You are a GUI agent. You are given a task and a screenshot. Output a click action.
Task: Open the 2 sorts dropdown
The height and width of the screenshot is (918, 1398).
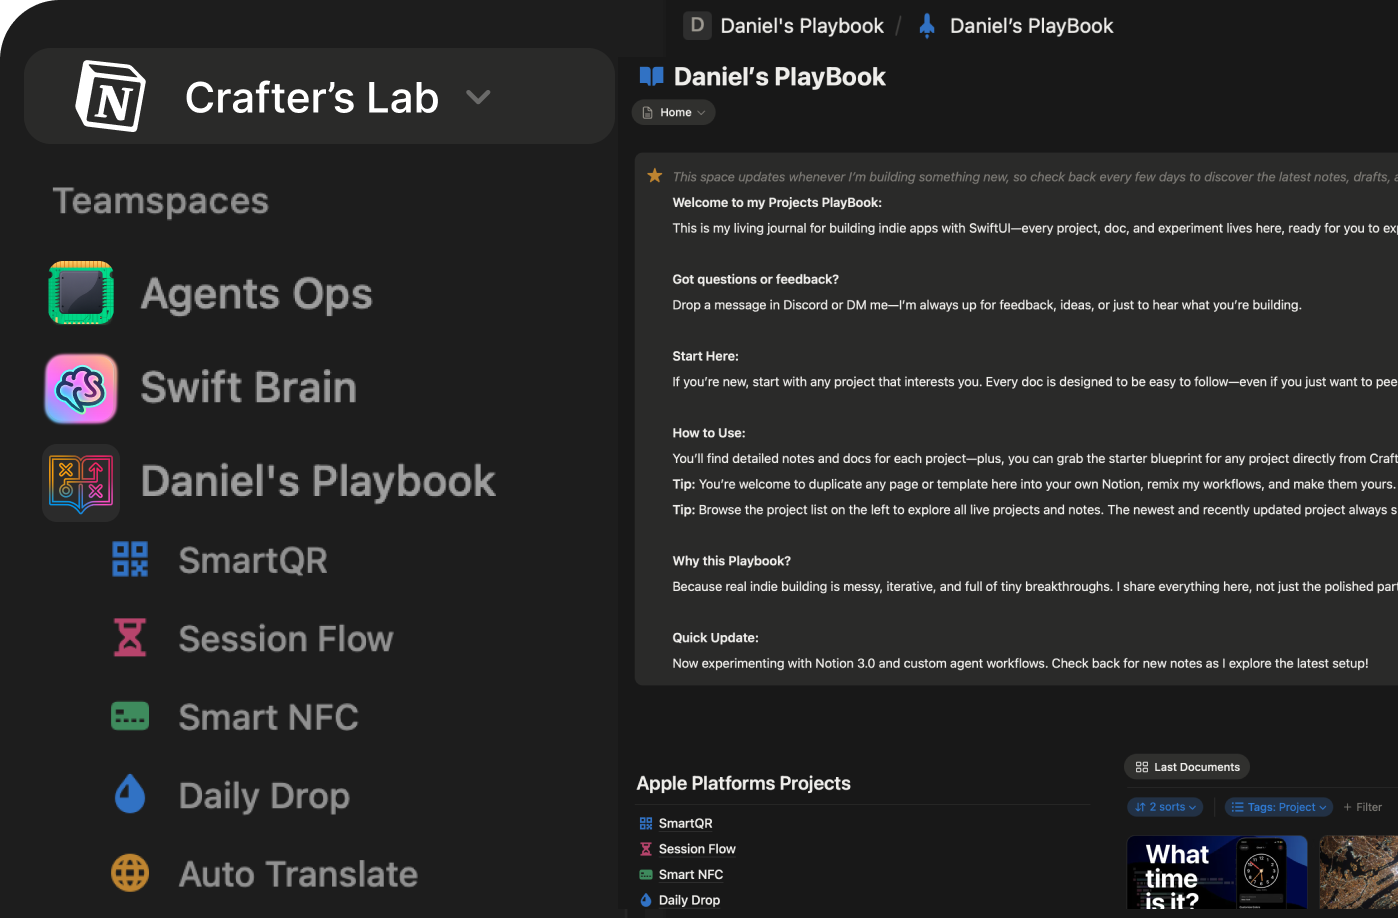1166,807
